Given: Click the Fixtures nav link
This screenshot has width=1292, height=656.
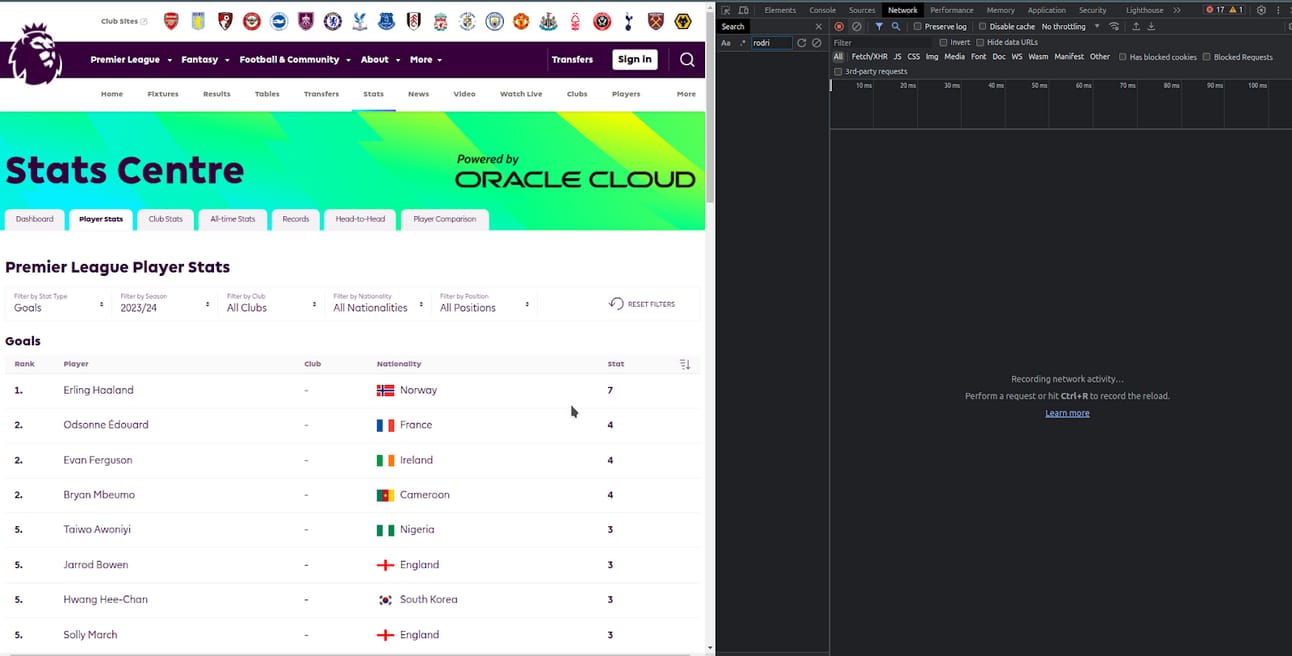Looking at the screenshot, I should [x=163, y=94].
